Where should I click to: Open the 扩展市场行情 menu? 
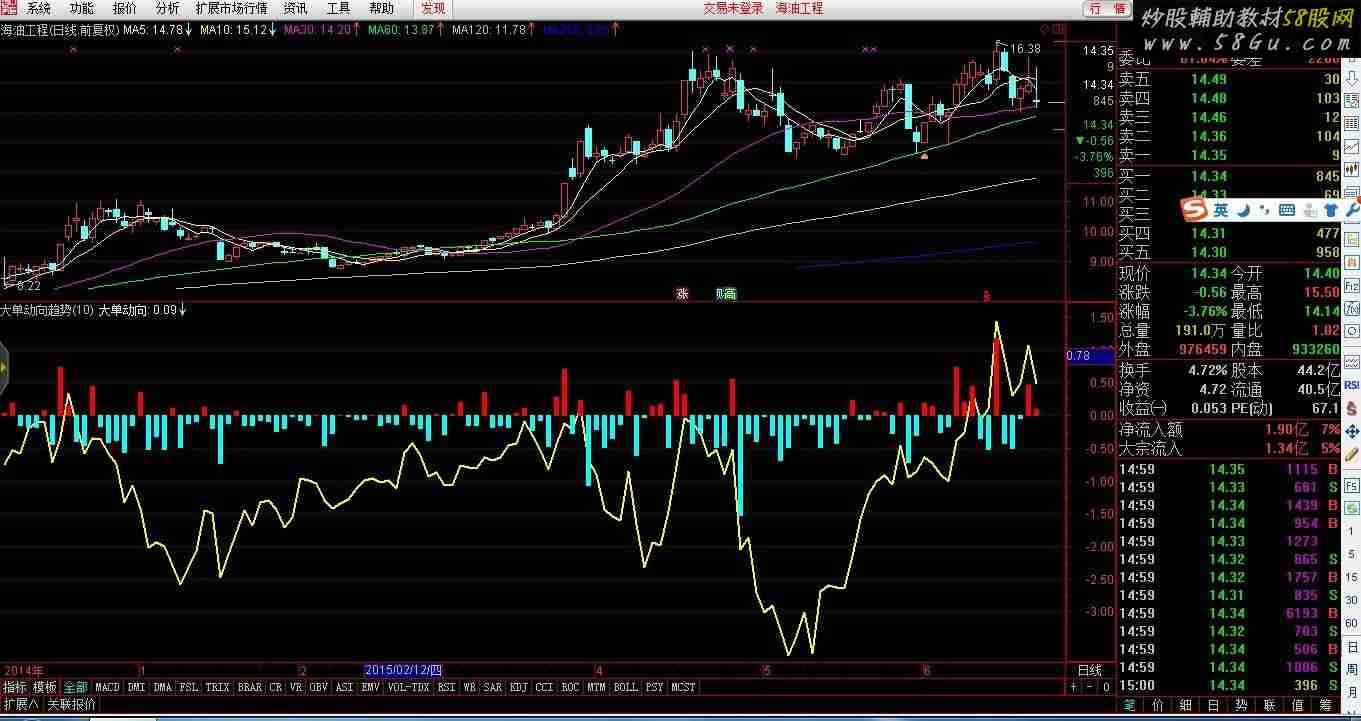pos(232,8)
